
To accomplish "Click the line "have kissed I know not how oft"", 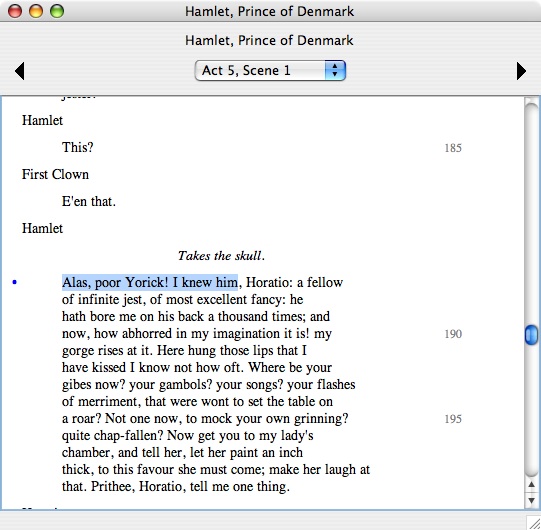I will click(197, 367).
